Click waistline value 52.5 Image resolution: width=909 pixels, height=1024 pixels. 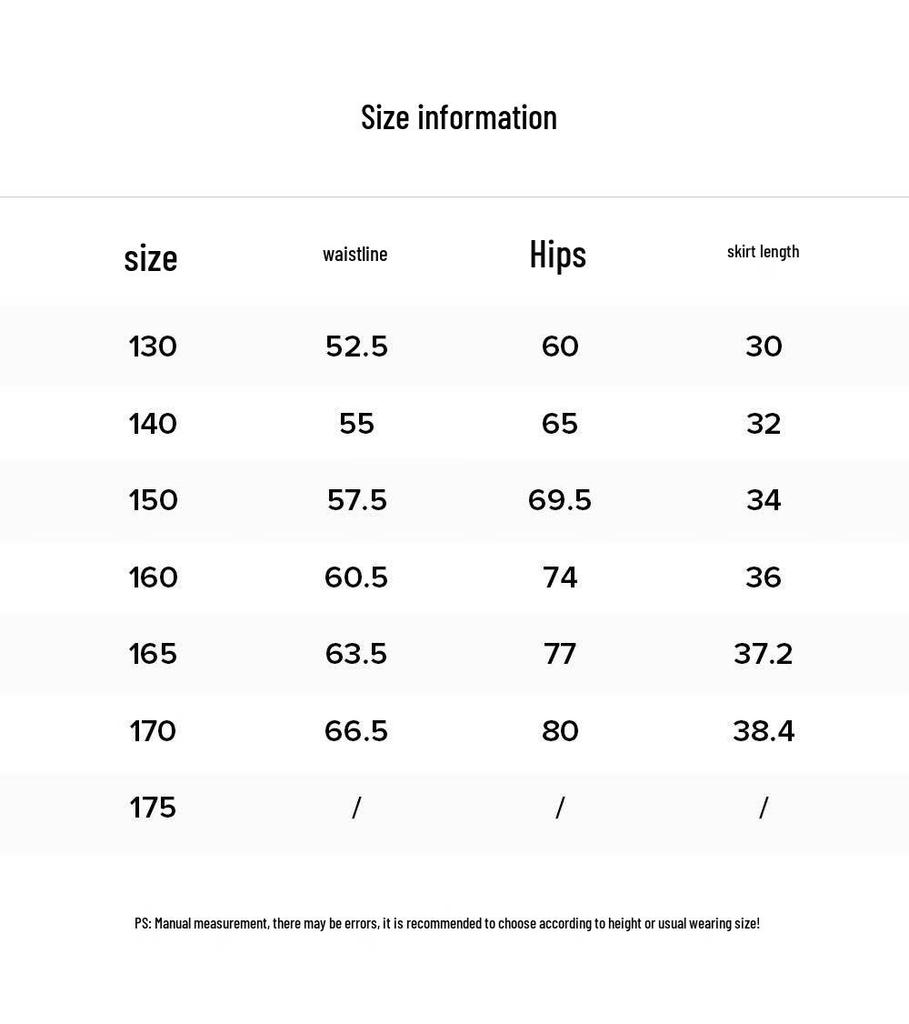(357, 347)
